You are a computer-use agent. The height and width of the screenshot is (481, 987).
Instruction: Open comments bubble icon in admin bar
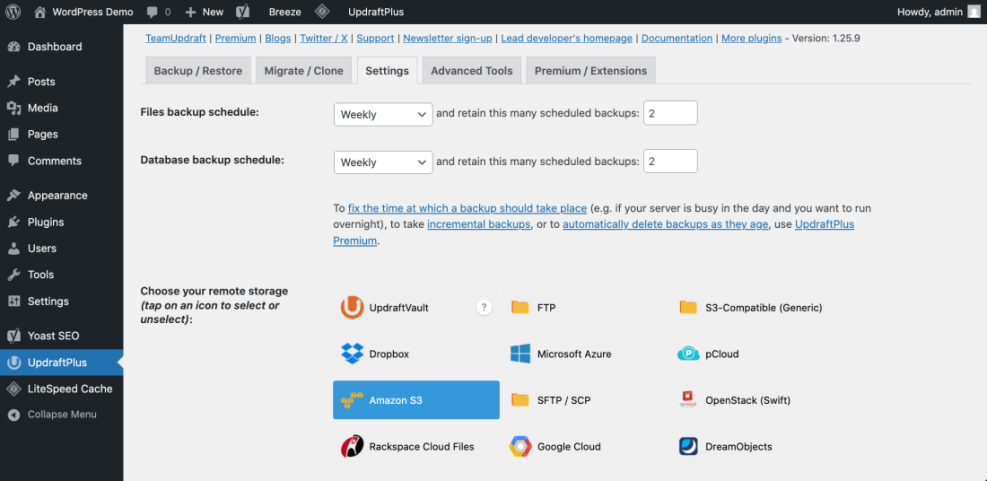tap(152, 11)
